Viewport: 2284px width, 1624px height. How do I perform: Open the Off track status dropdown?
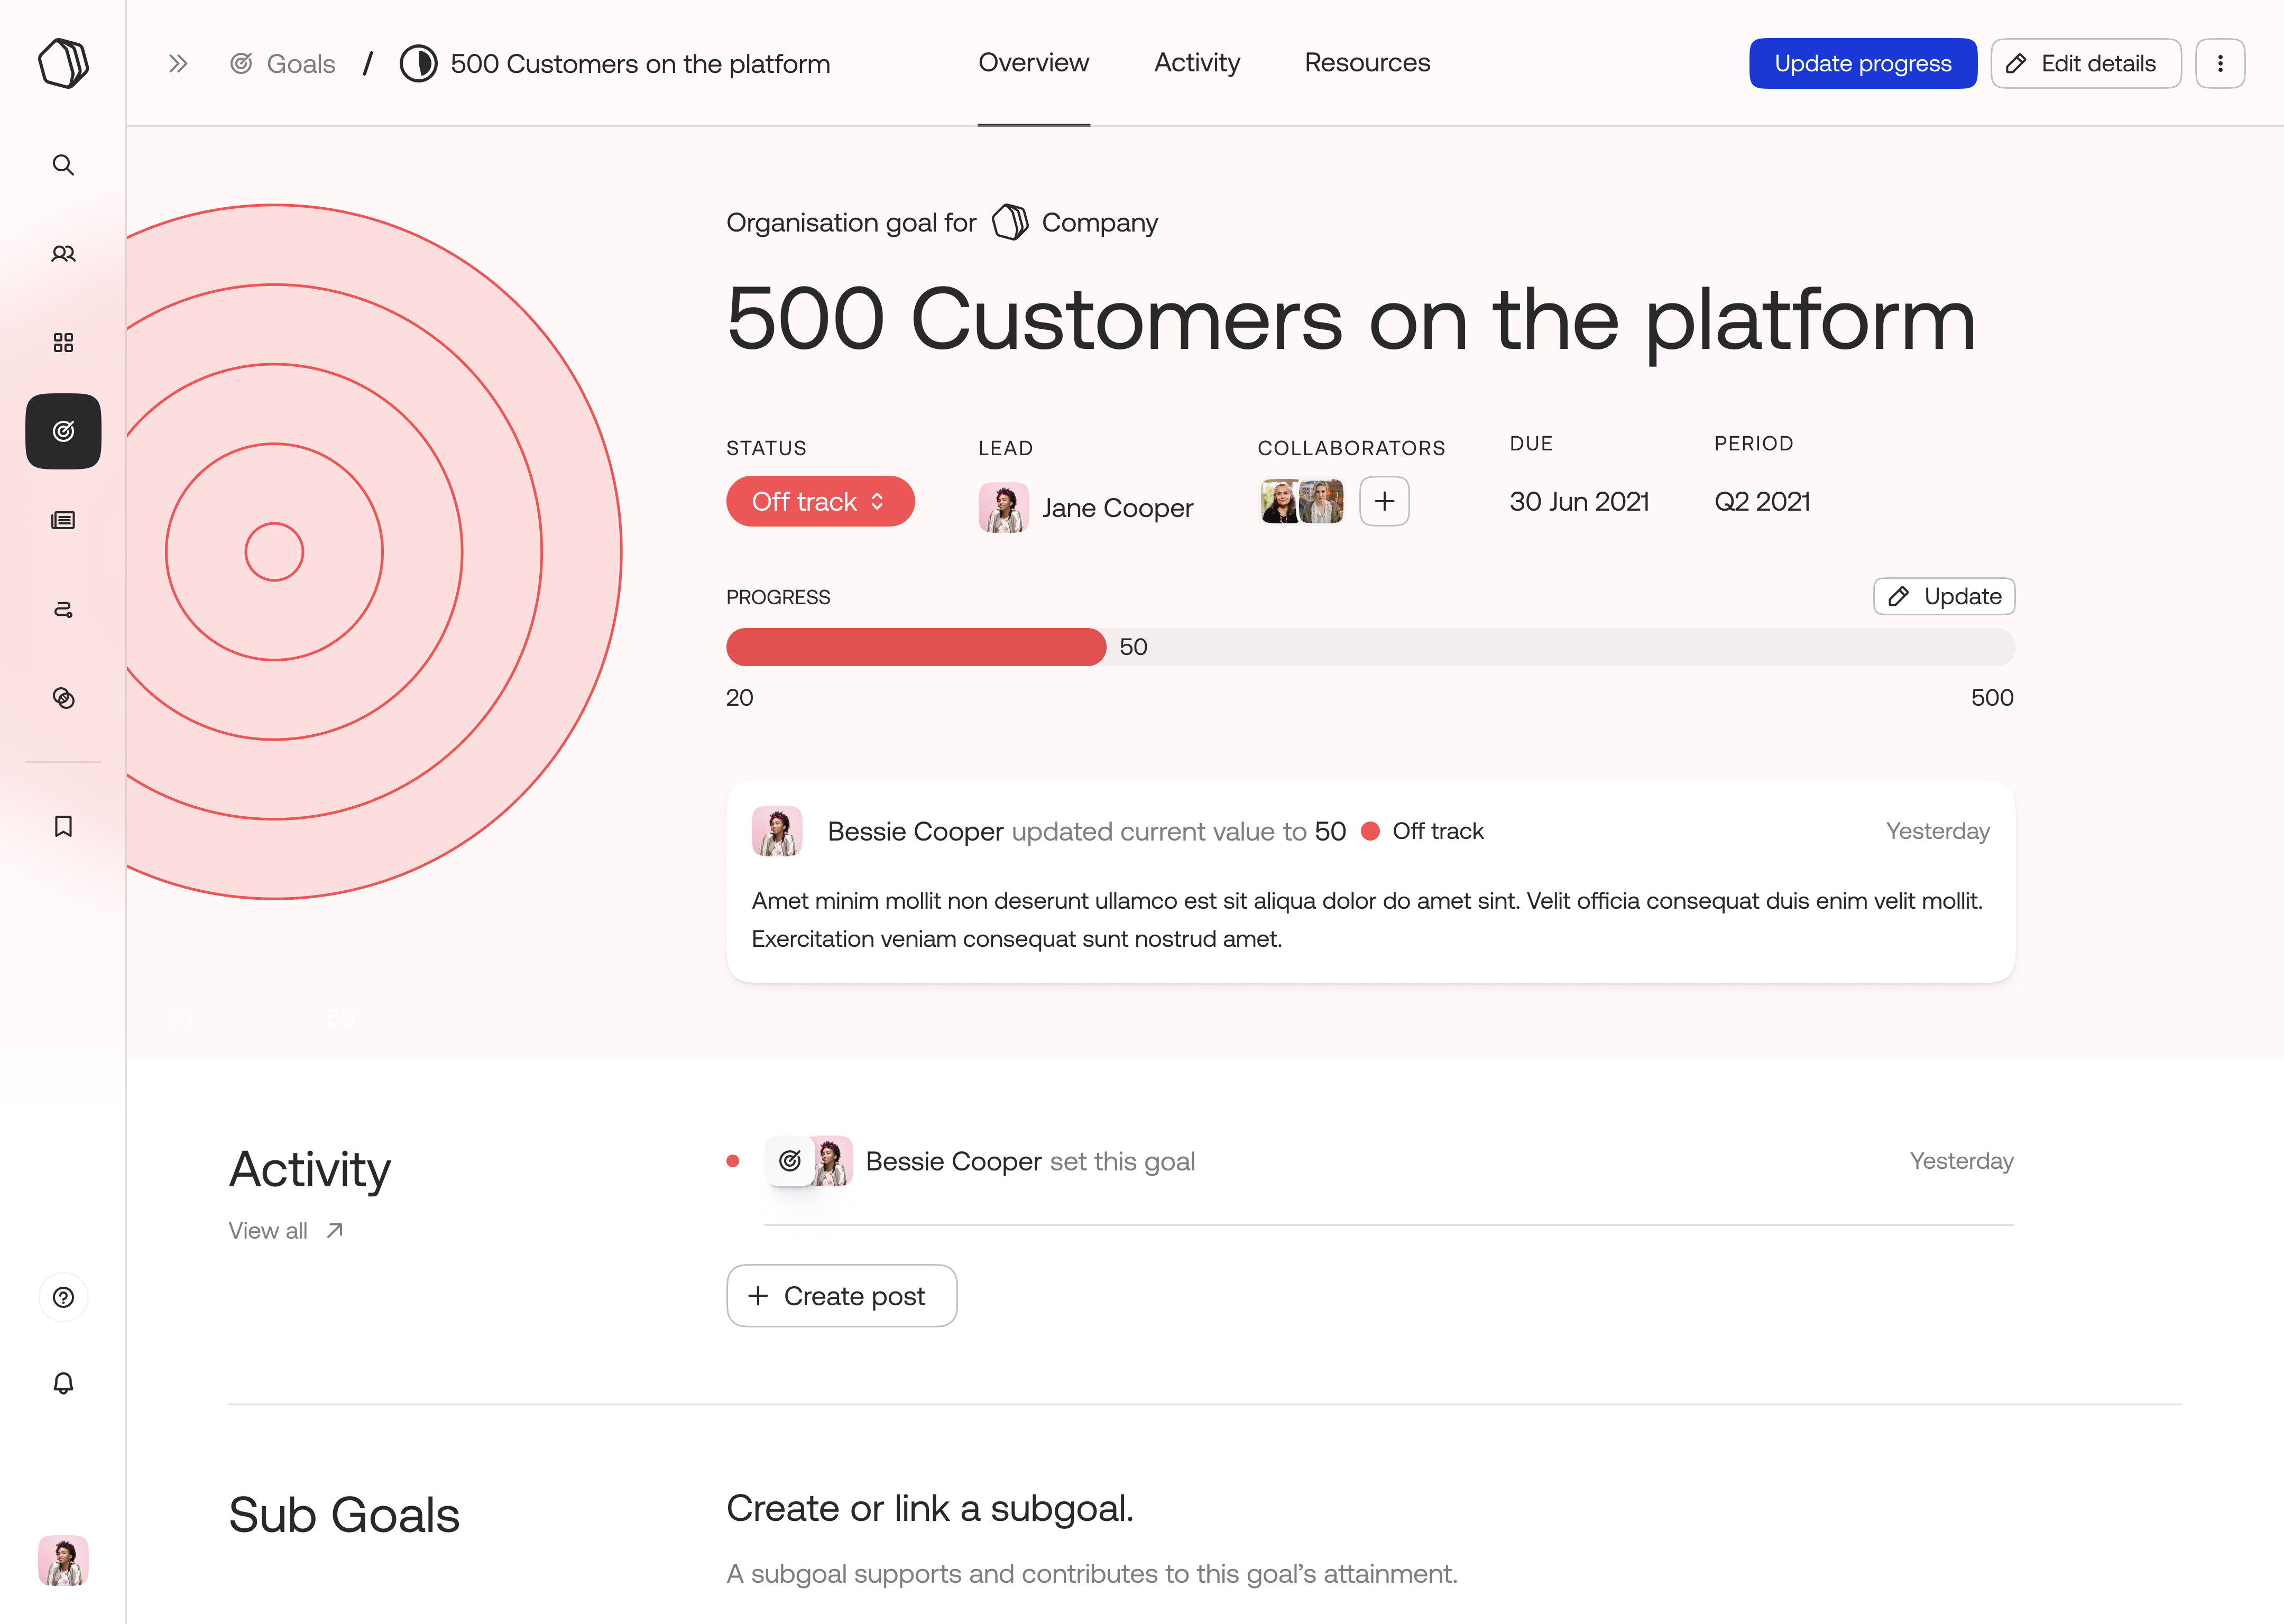tap(819, 501)
